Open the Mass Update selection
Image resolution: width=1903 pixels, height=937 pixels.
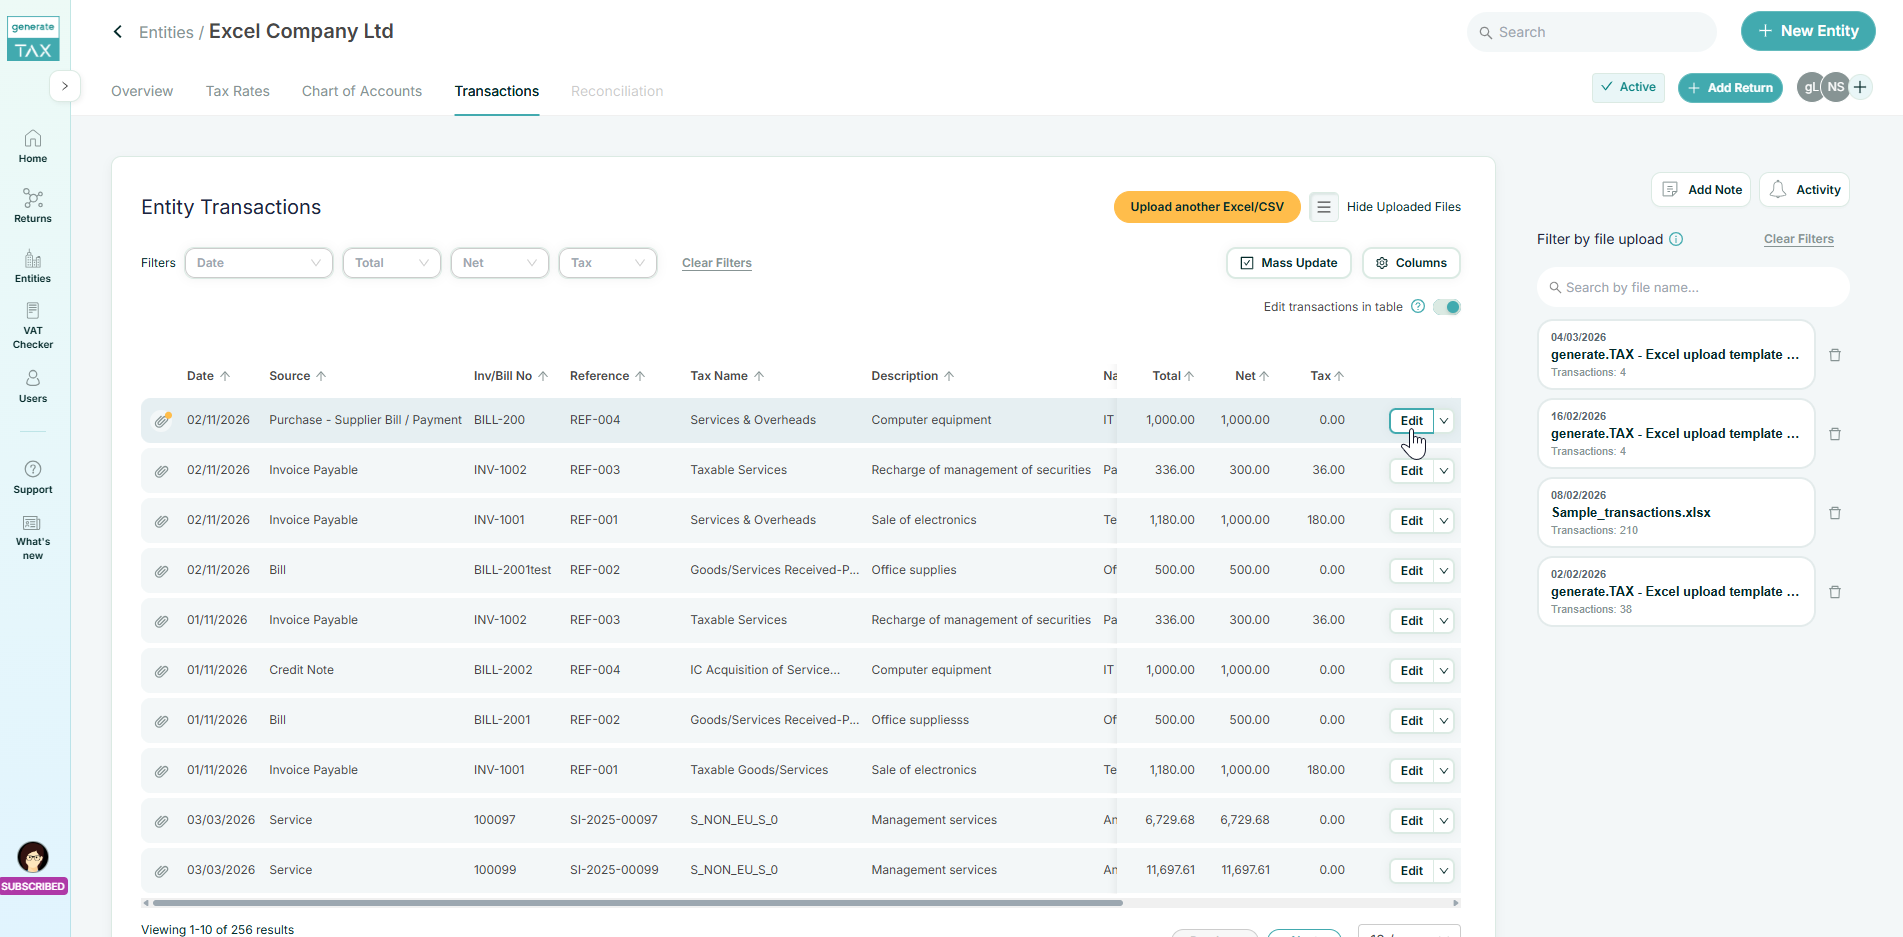(x=1289, y=263)
